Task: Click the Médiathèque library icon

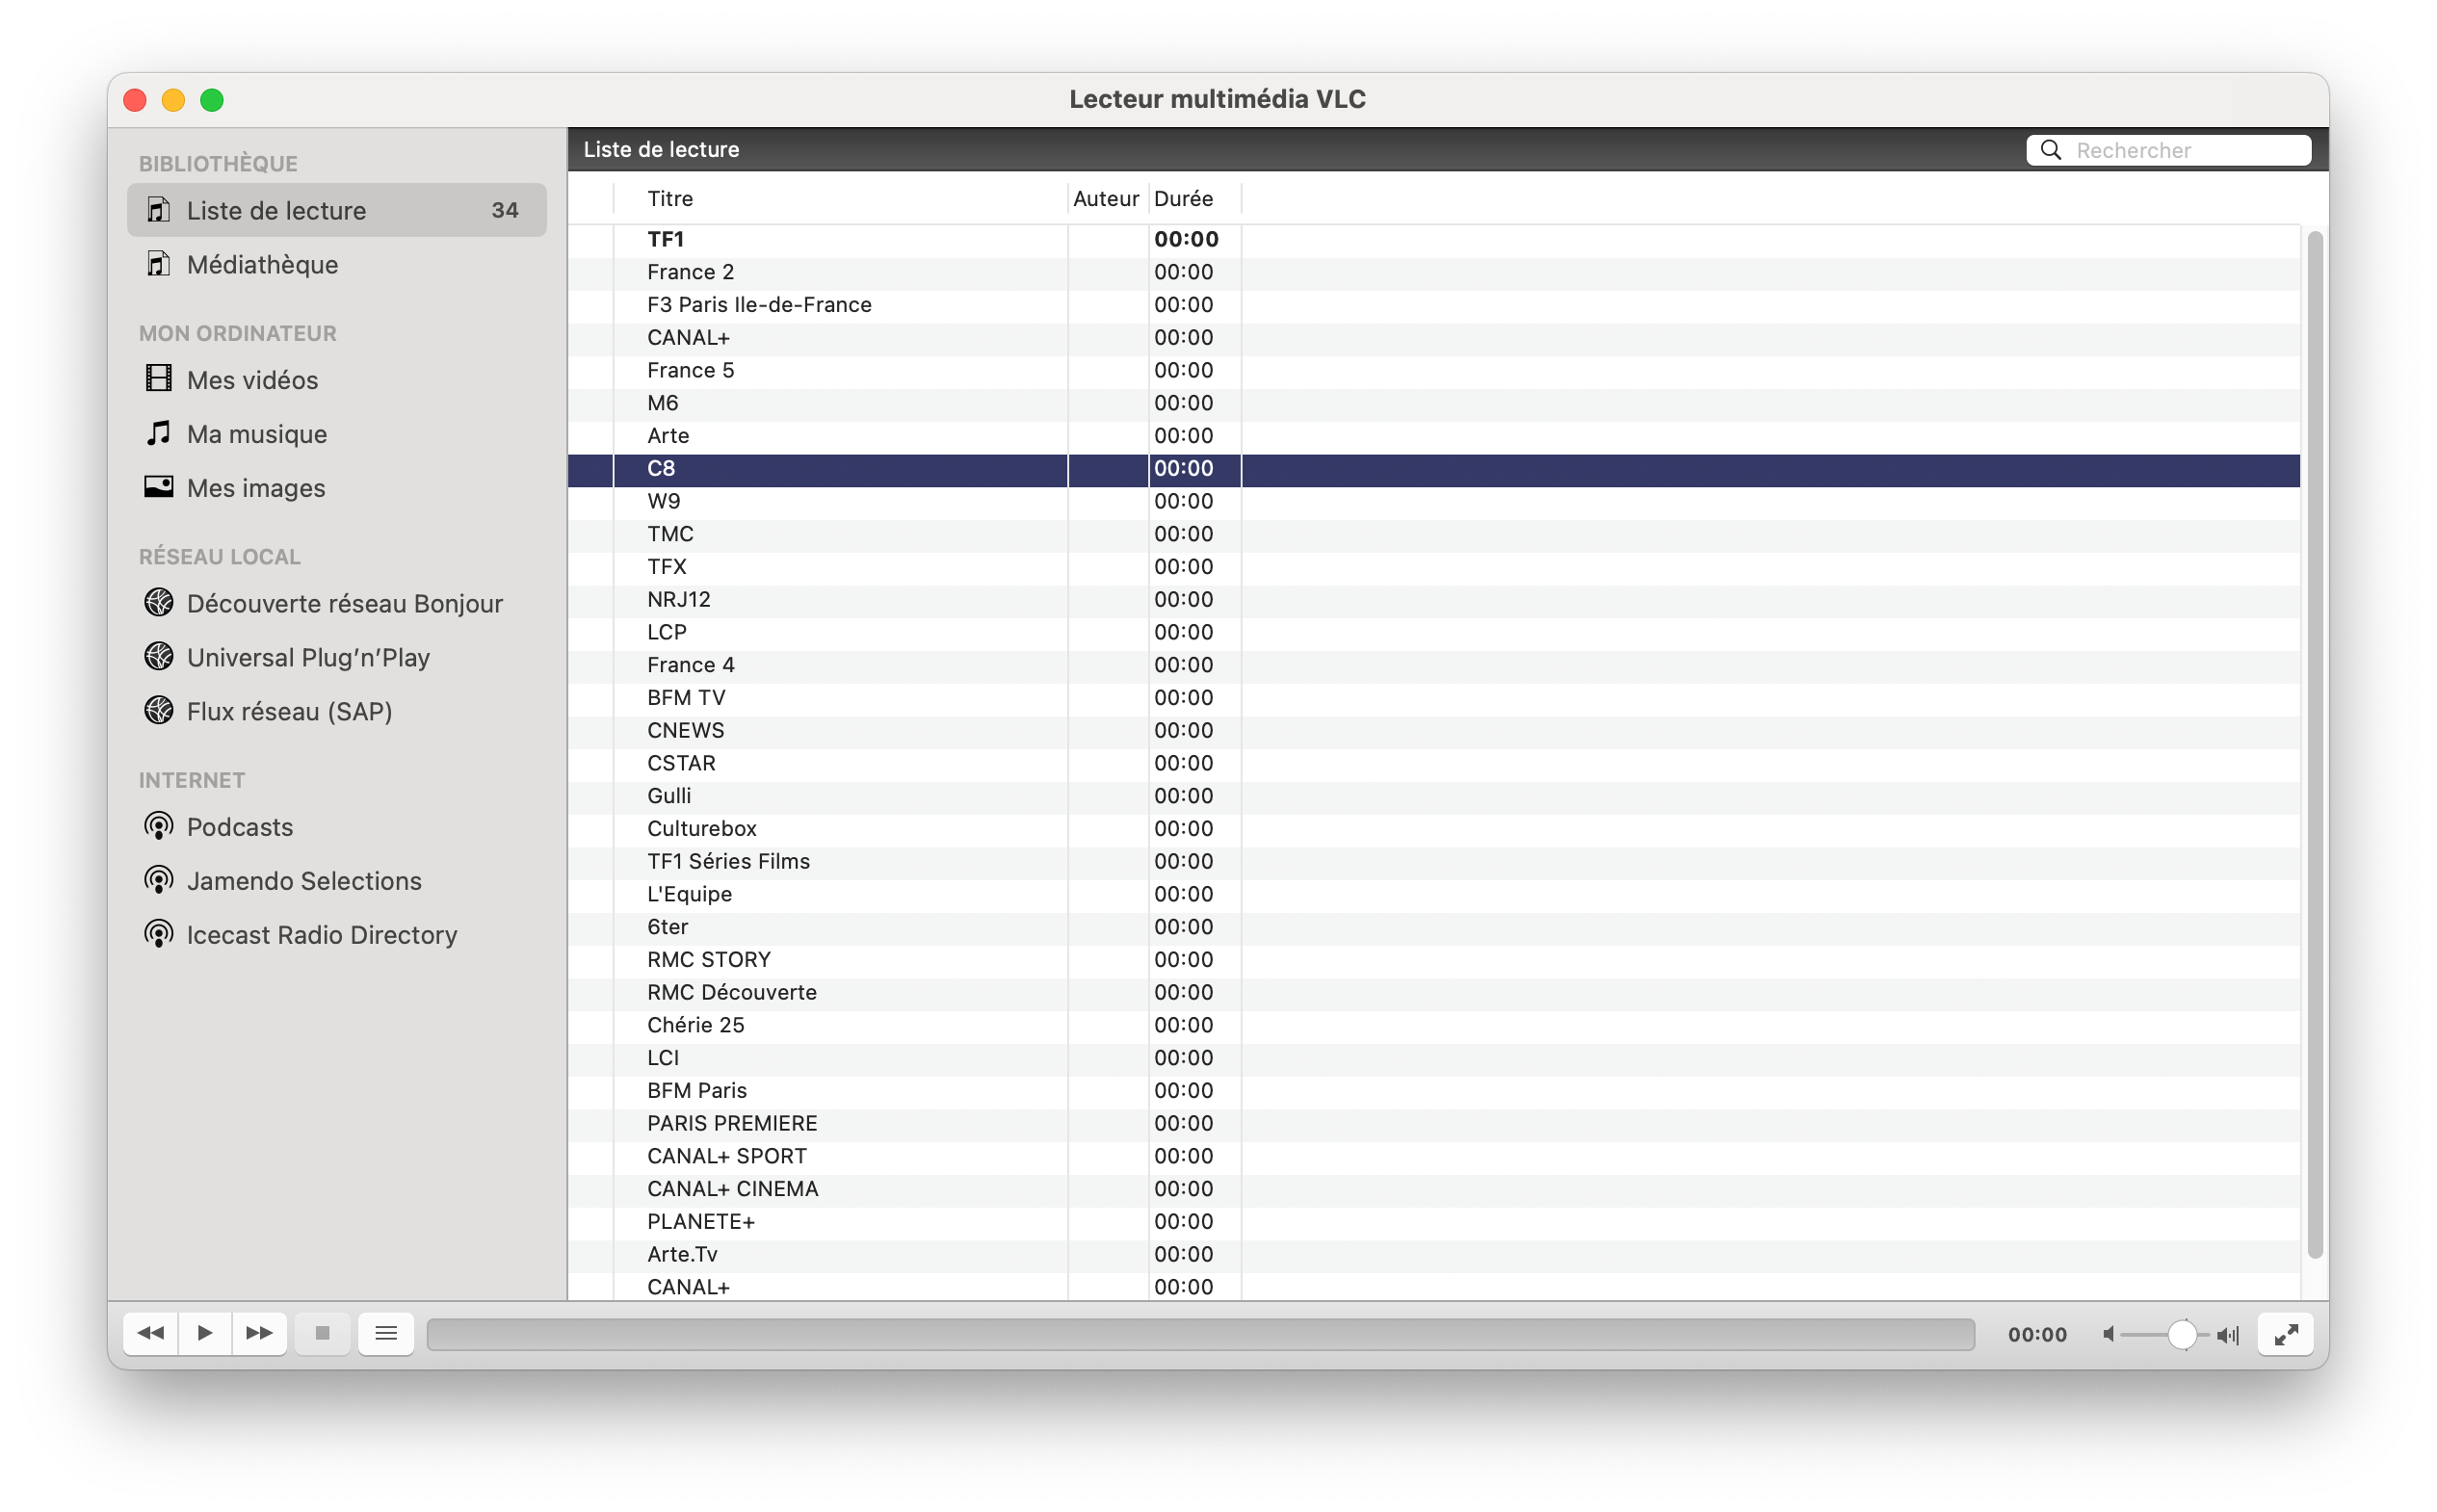Action: (158, 264)
